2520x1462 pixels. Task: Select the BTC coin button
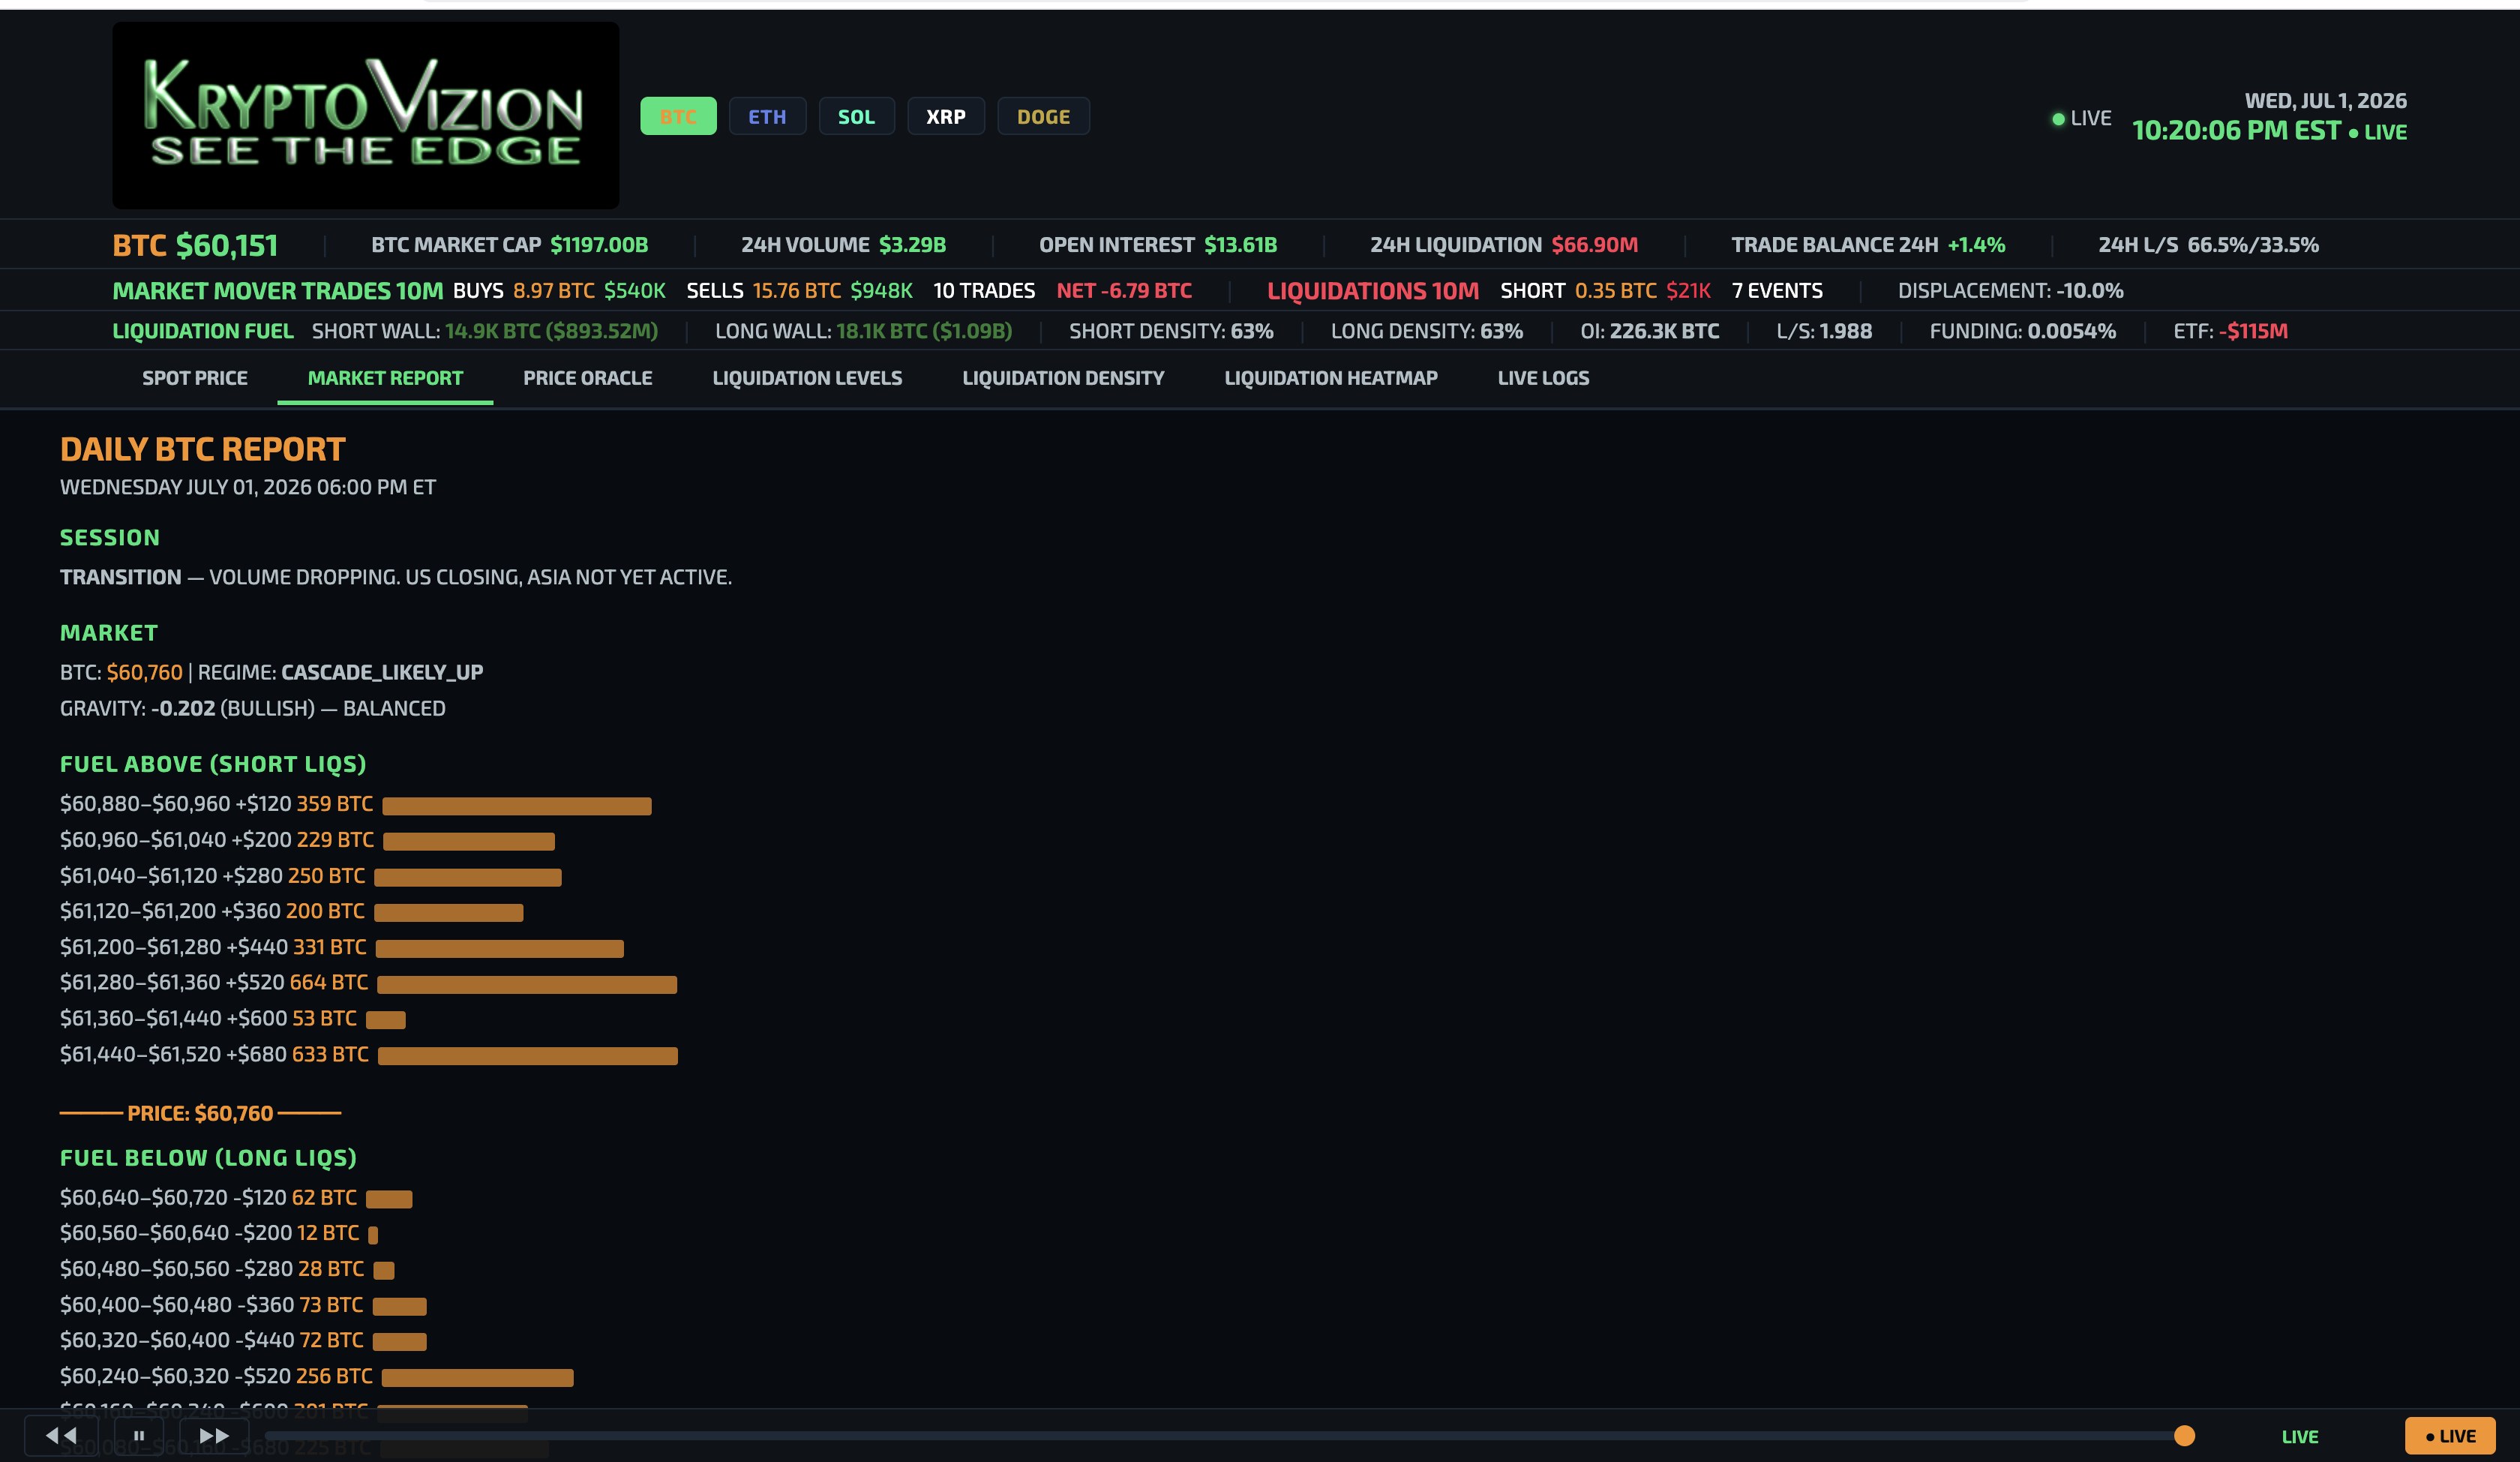(678, 116)
